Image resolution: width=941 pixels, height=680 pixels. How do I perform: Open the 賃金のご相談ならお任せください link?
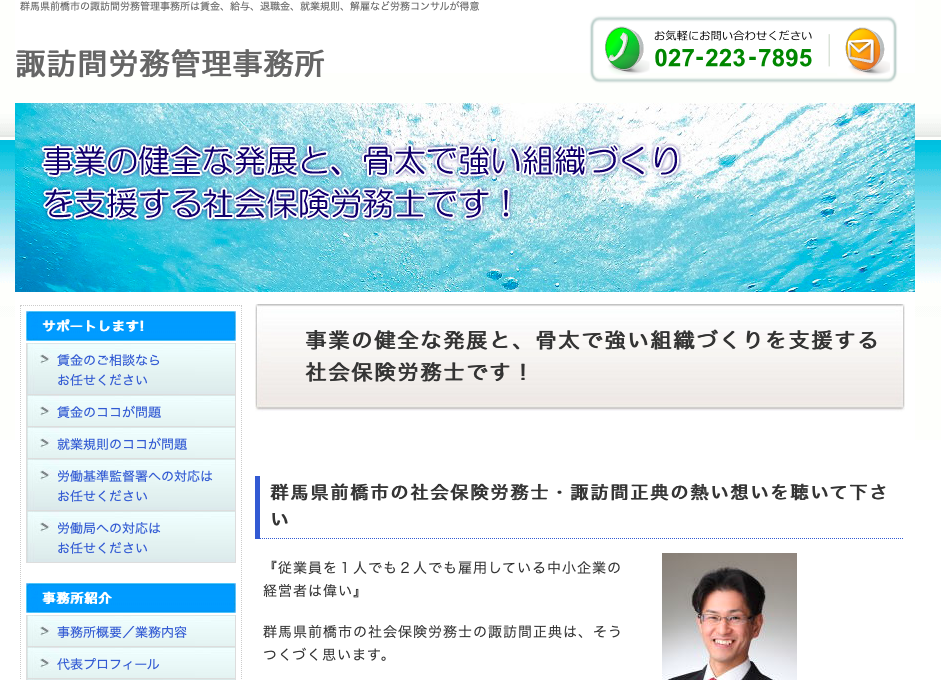click(x=108, y=369)
